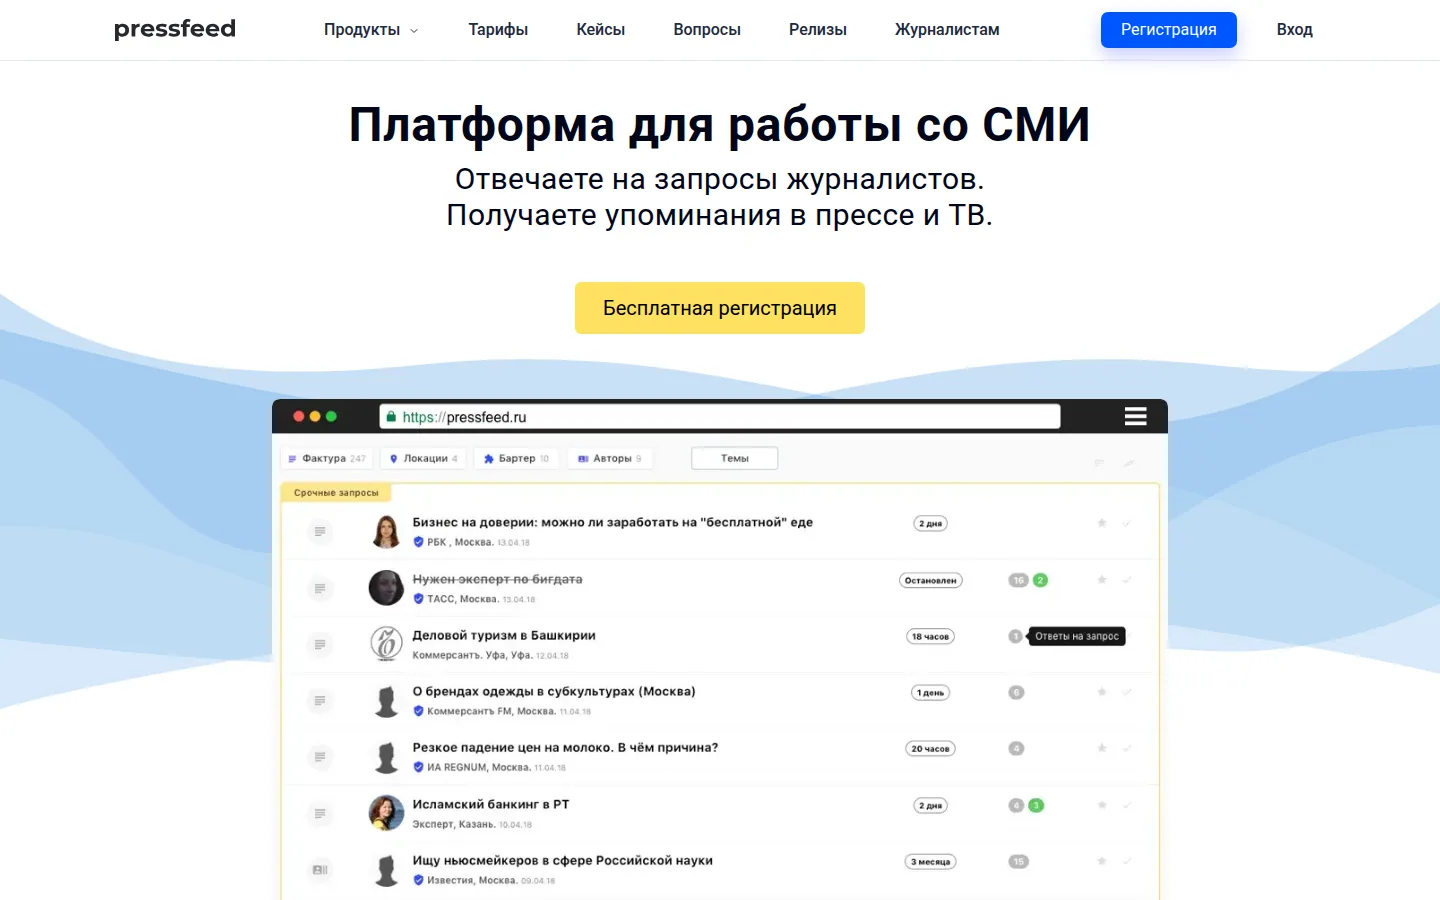
Task: Open 'Ищу ньюсмейкеров в сфере Российской науки'
Action: [x=562, y=860]
